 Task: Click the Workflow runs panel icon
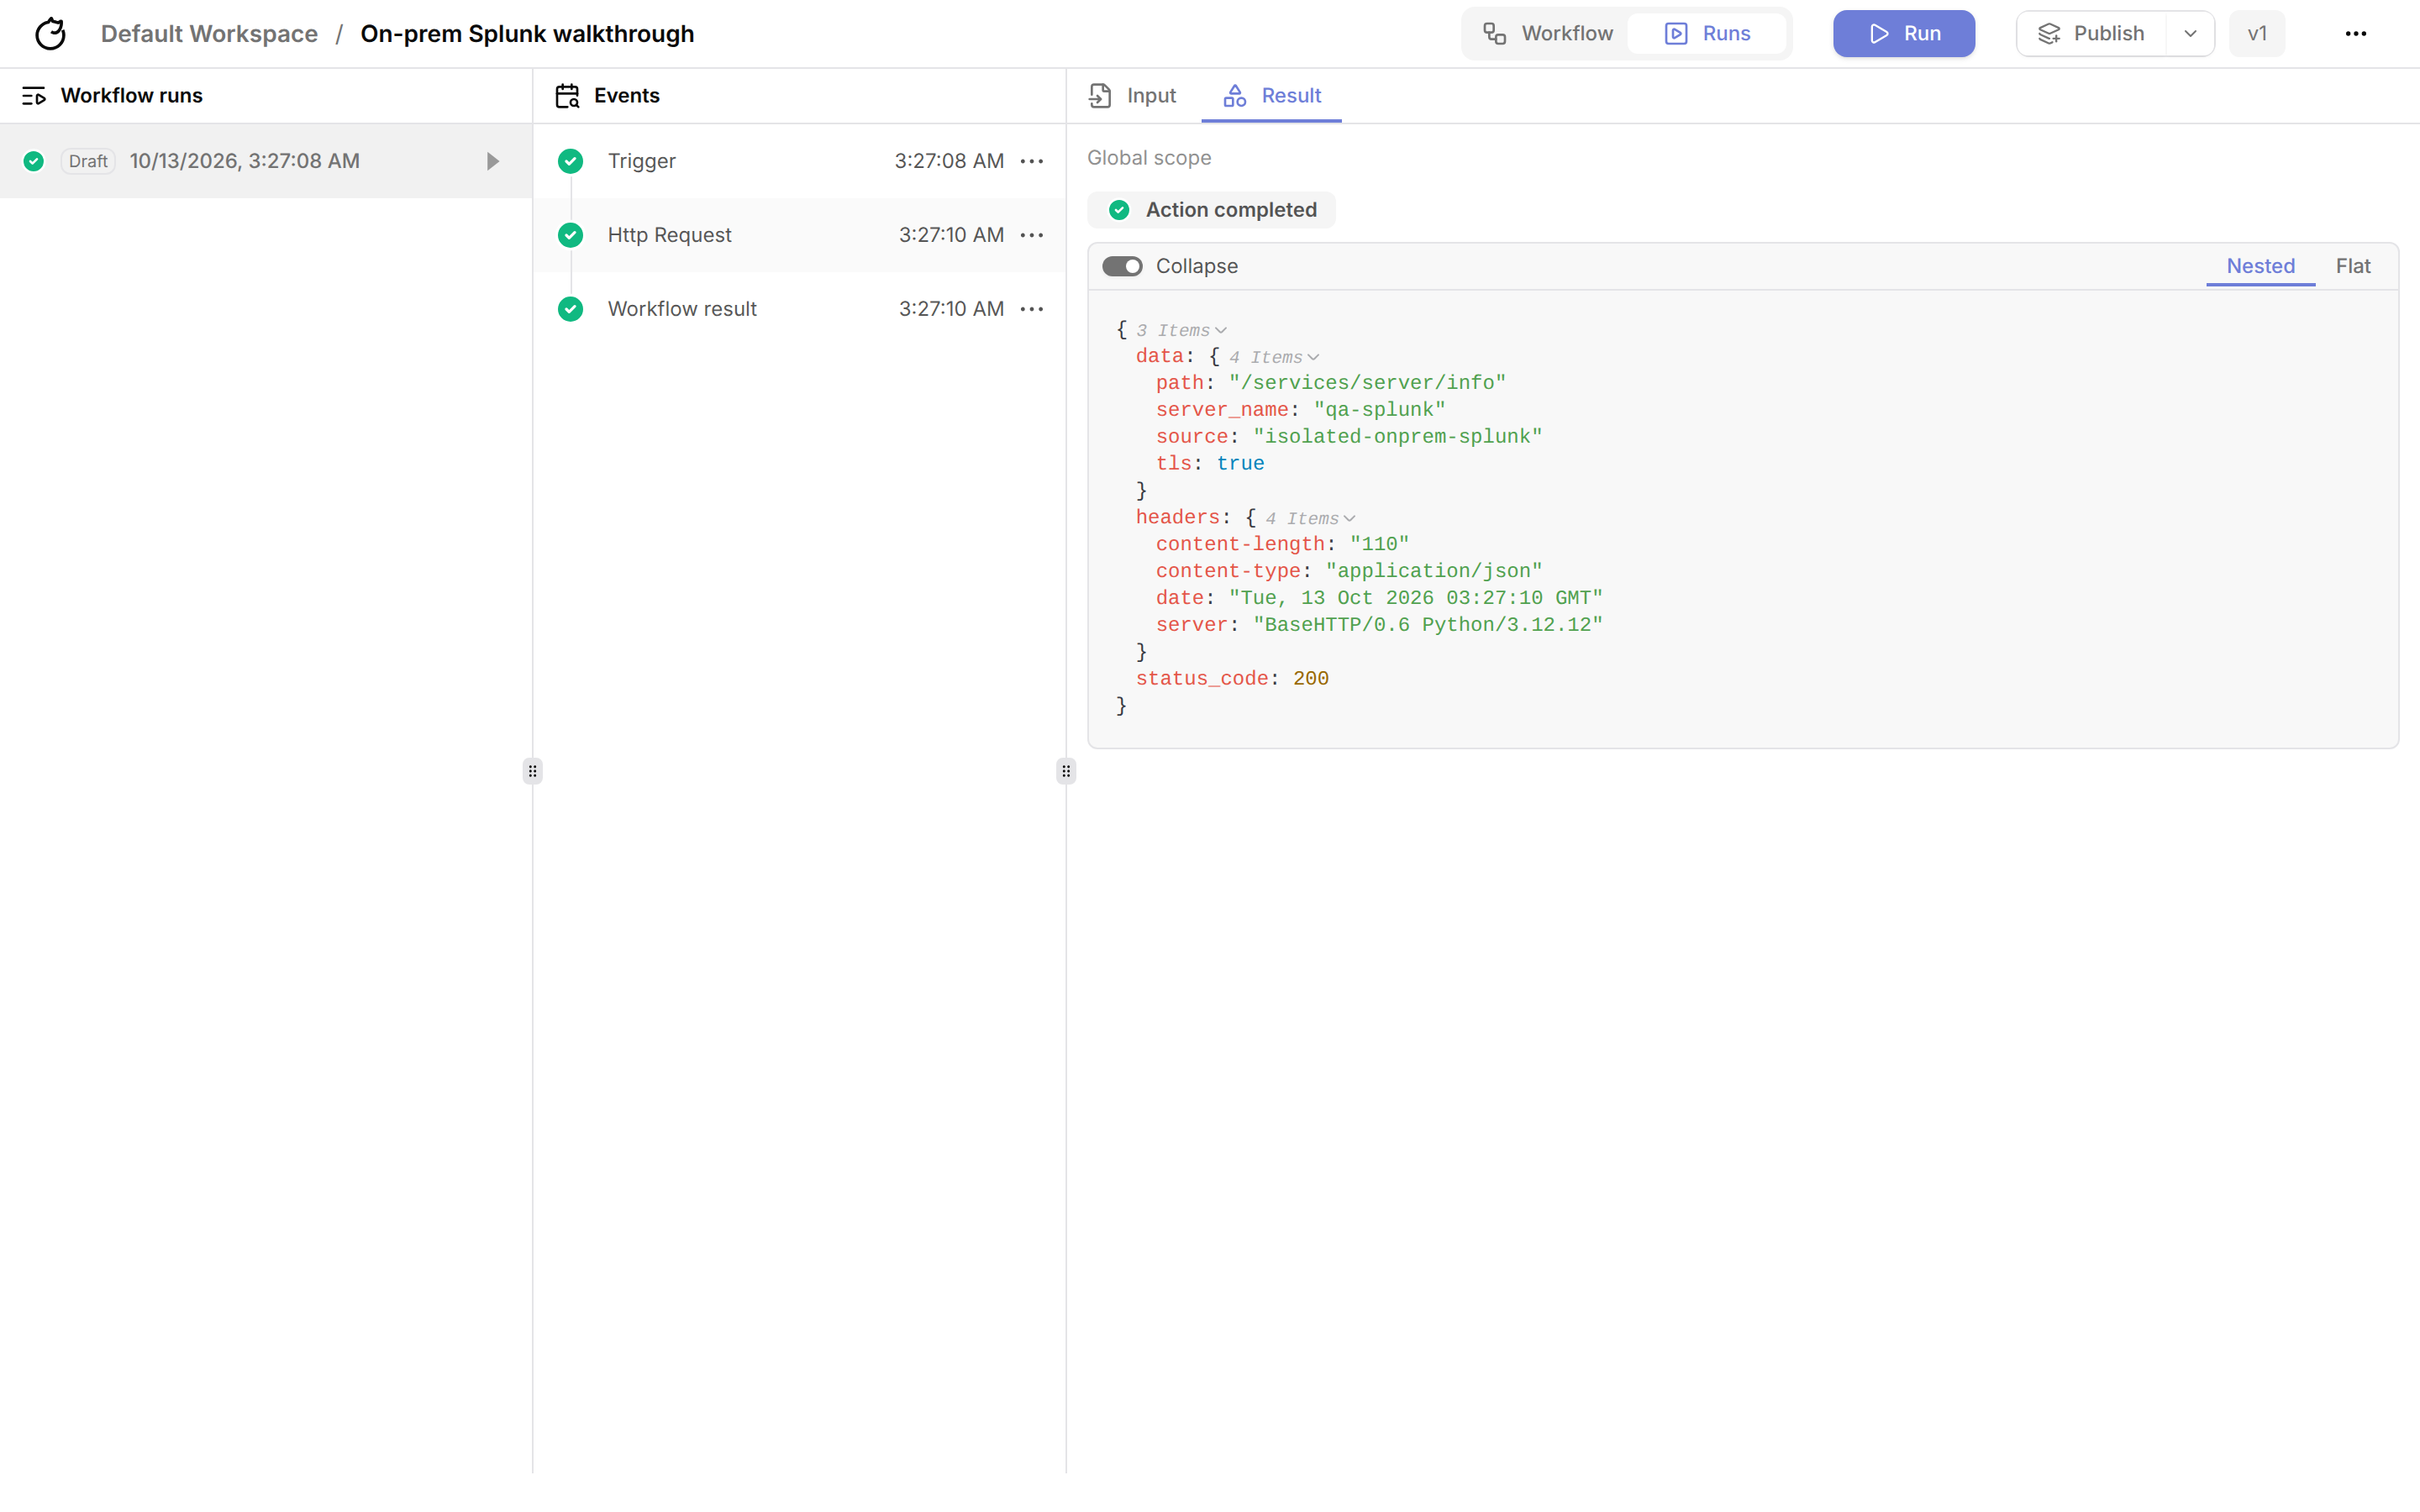pos(34,96)
